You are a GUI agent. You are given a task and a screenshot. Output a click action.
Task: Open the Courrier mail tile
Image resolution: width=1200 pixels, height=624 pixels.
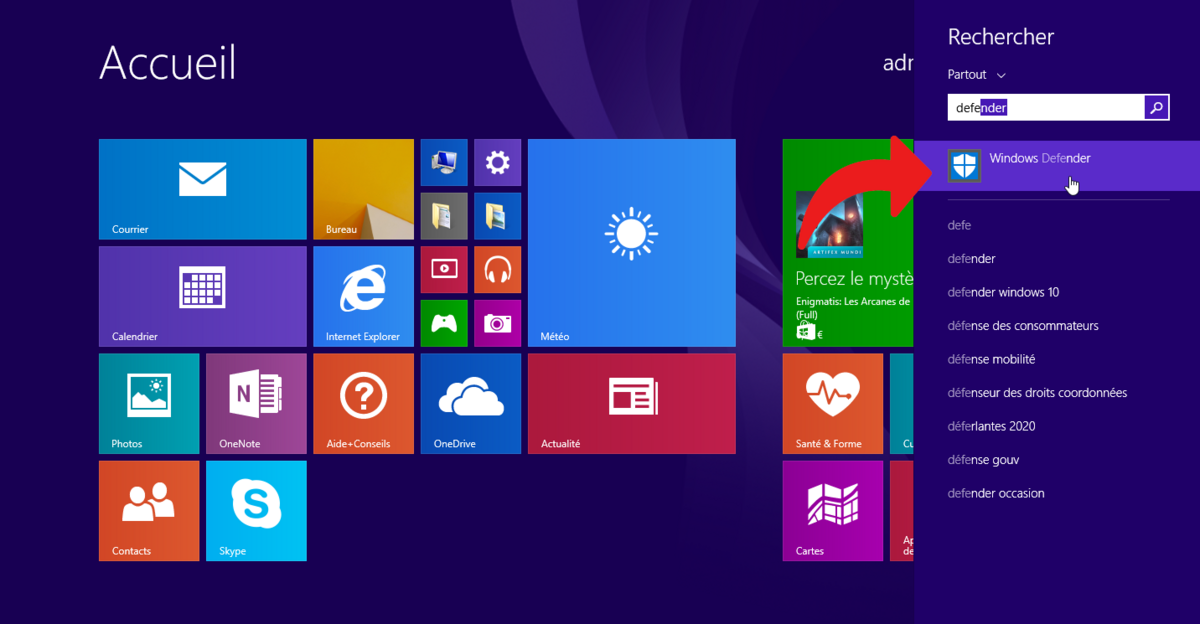point(203,189)
